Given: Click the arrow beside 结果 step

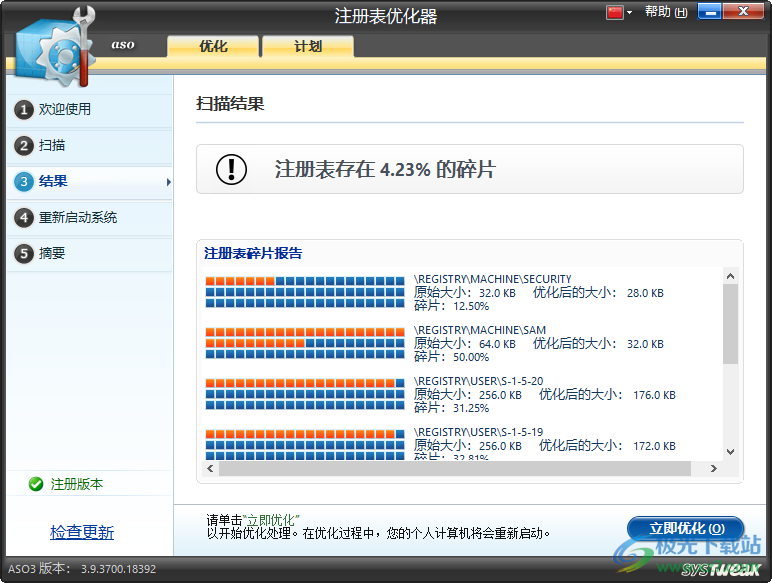Looking at the screenshot, I should (x=168, y=182).
